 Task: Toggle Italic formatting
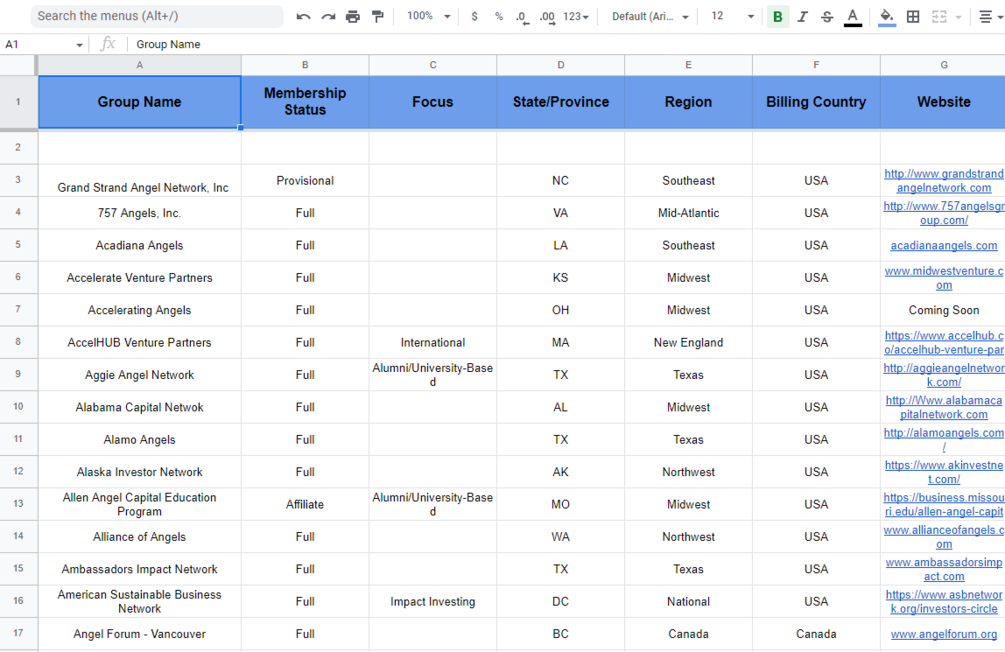tap(802, 17)
